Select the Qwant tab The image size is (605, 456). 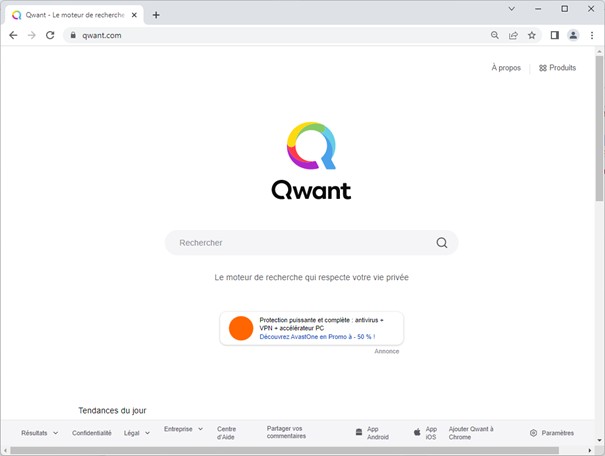[x=74, y=15]
